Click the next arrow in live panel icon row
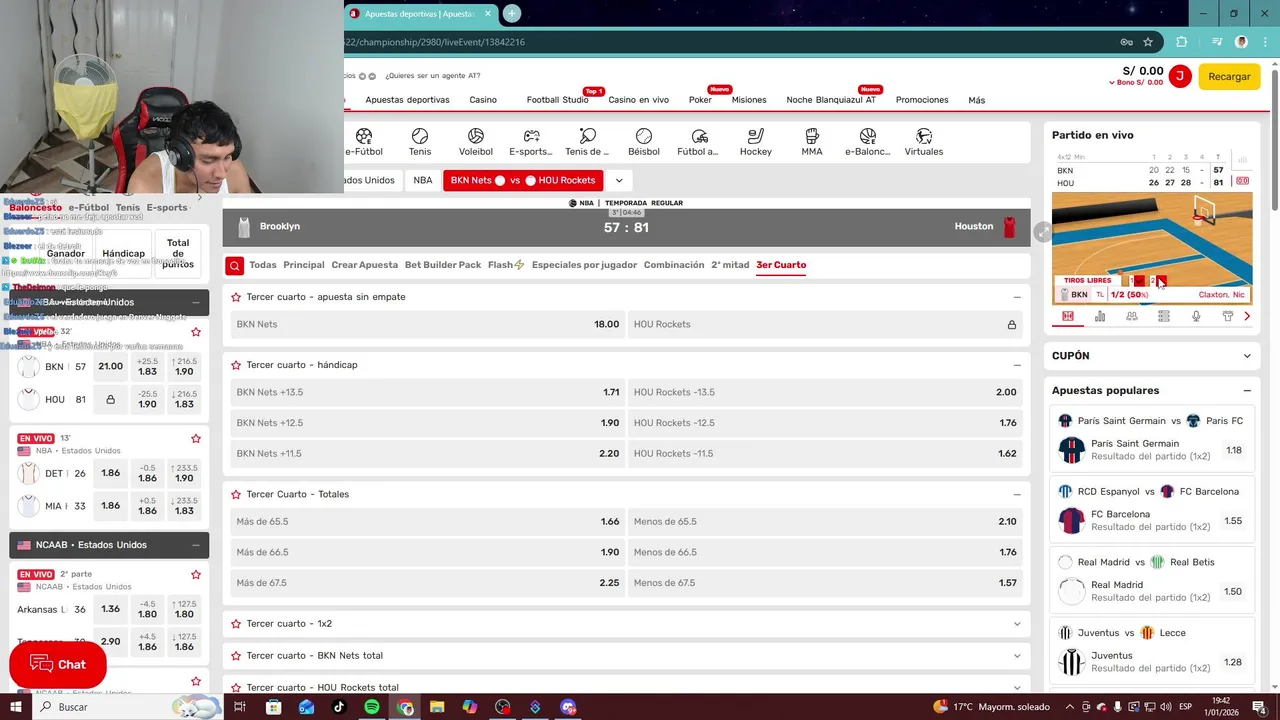 pyautogui.click(x=1247, y=316)
